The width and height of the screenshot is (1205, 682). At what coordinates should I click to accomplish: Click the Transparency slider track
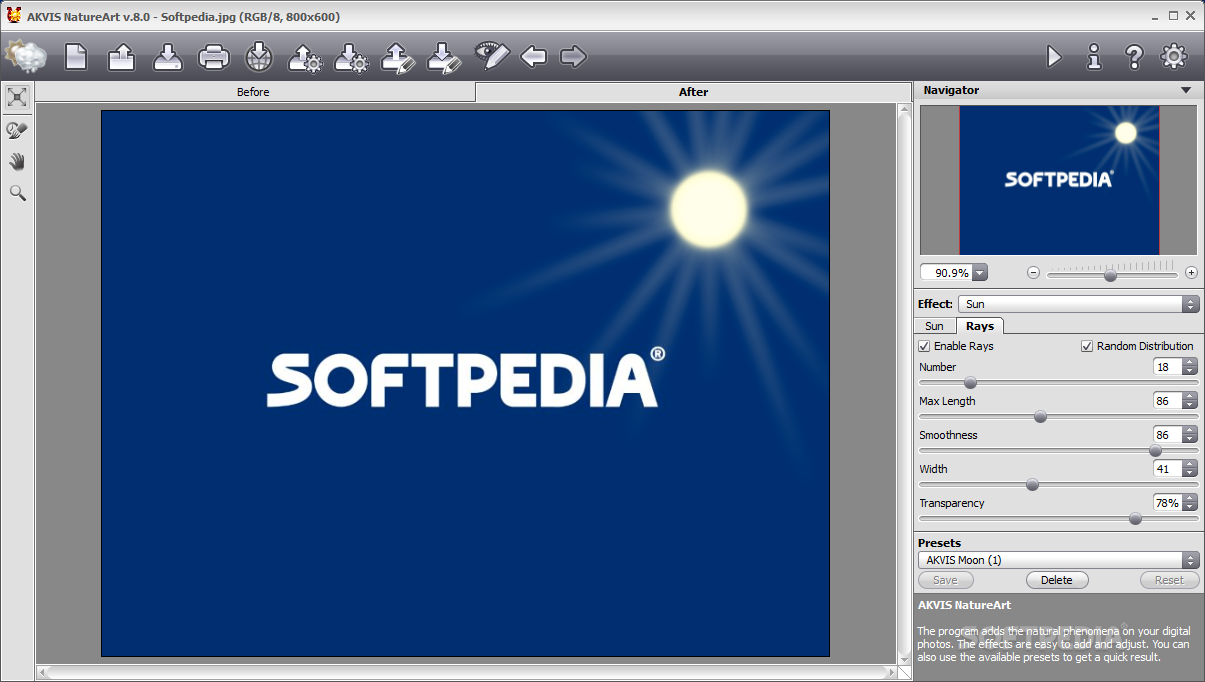coord(1058,518)
